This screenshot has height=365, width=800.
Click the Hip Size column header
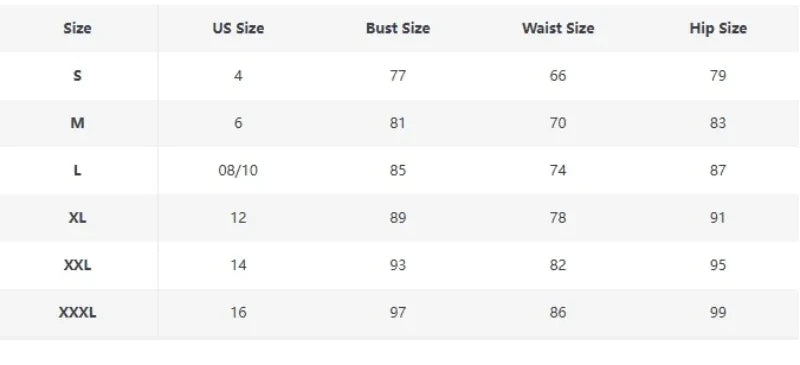(x=718, y=28)
